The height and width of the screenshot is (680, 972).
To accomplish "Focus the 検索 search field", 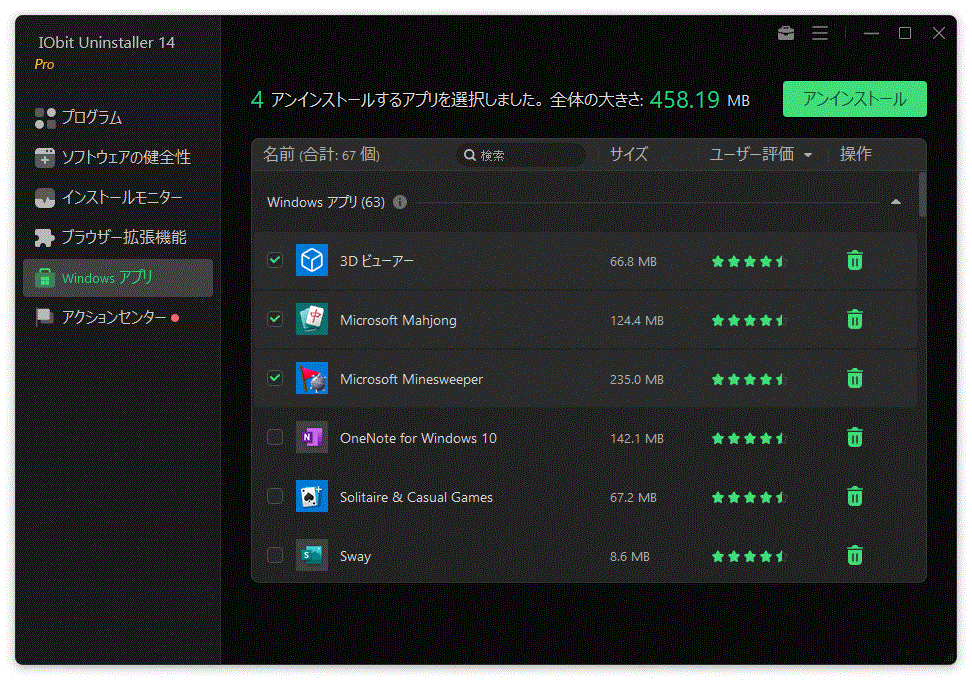I will tap(521, 155).
